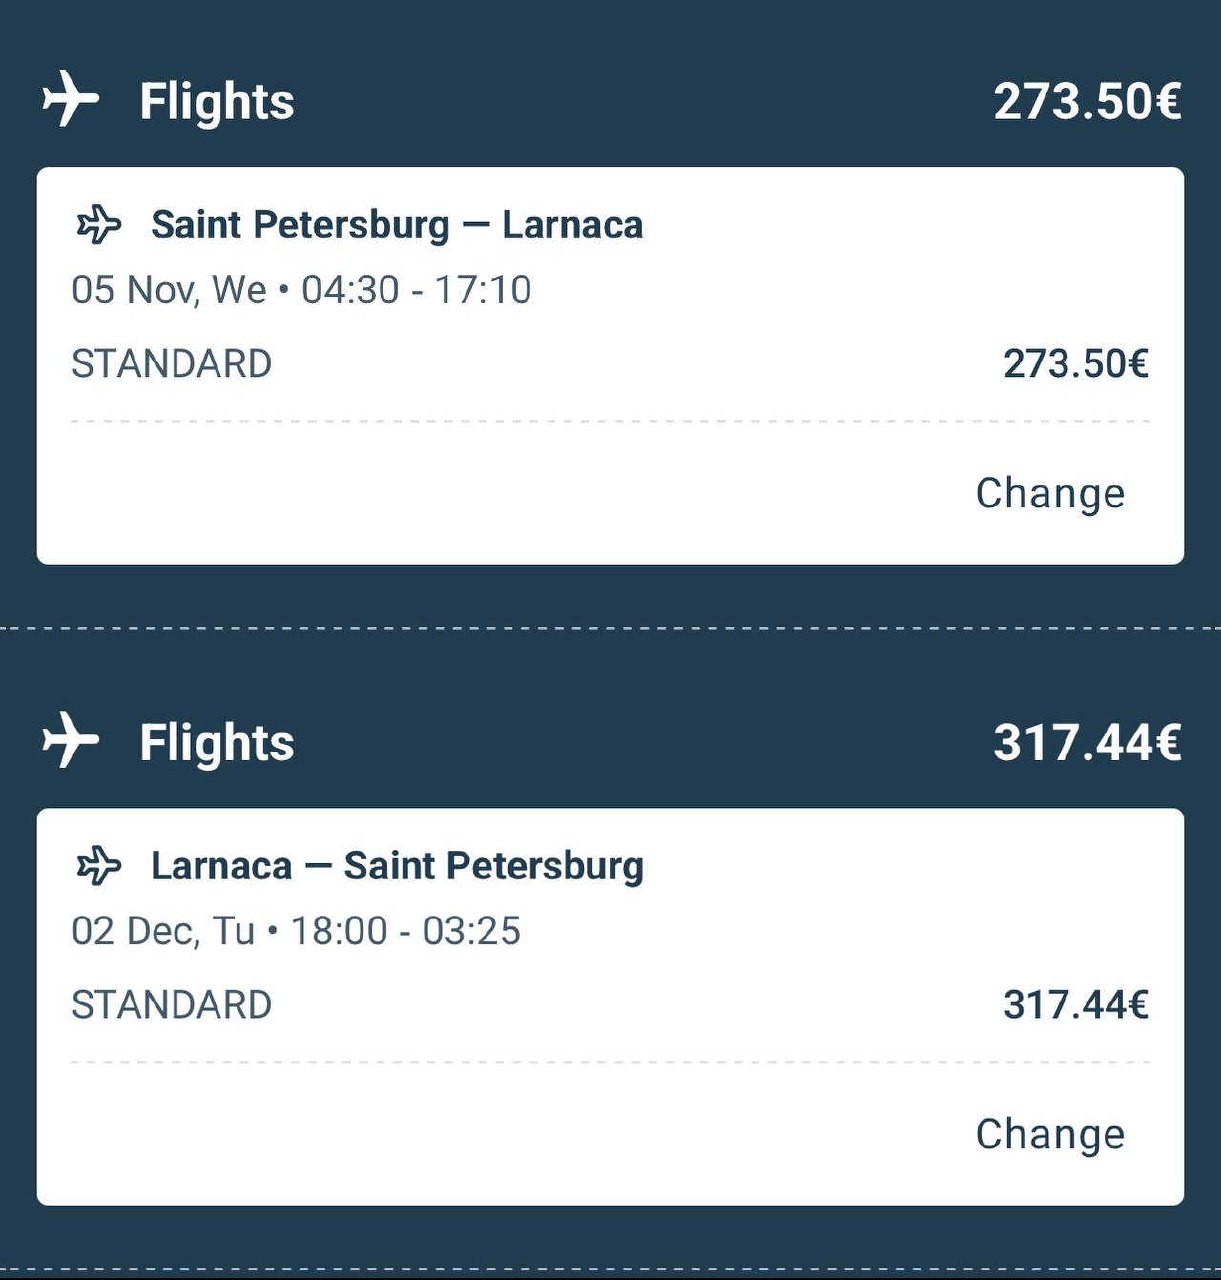Screen dimensions: 1221x1280
Task: Click the STANDARD fare label on the return flight
Action: (x=171, y=1005)
